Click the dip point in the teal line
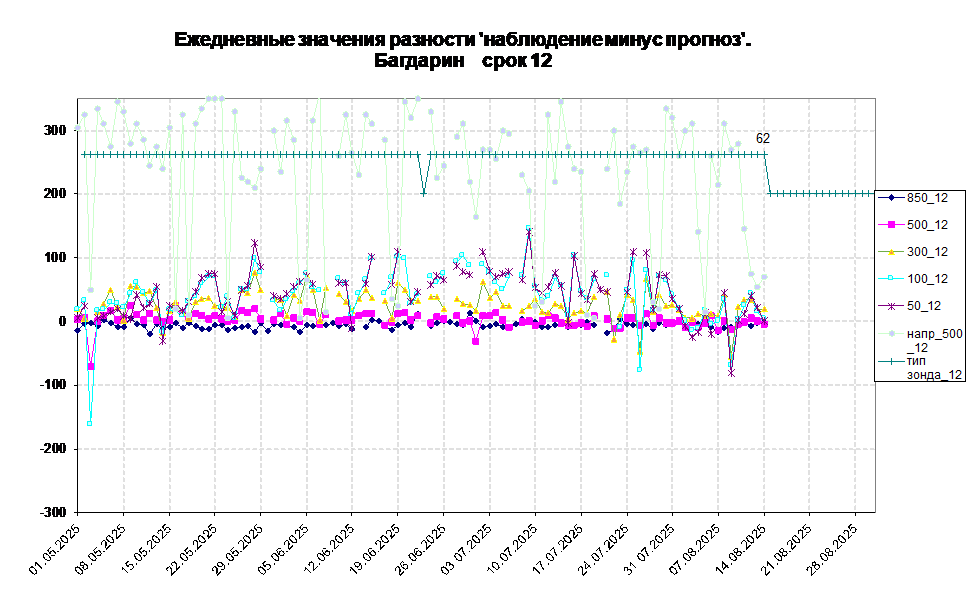976x599 pixels. click(424, 192)
